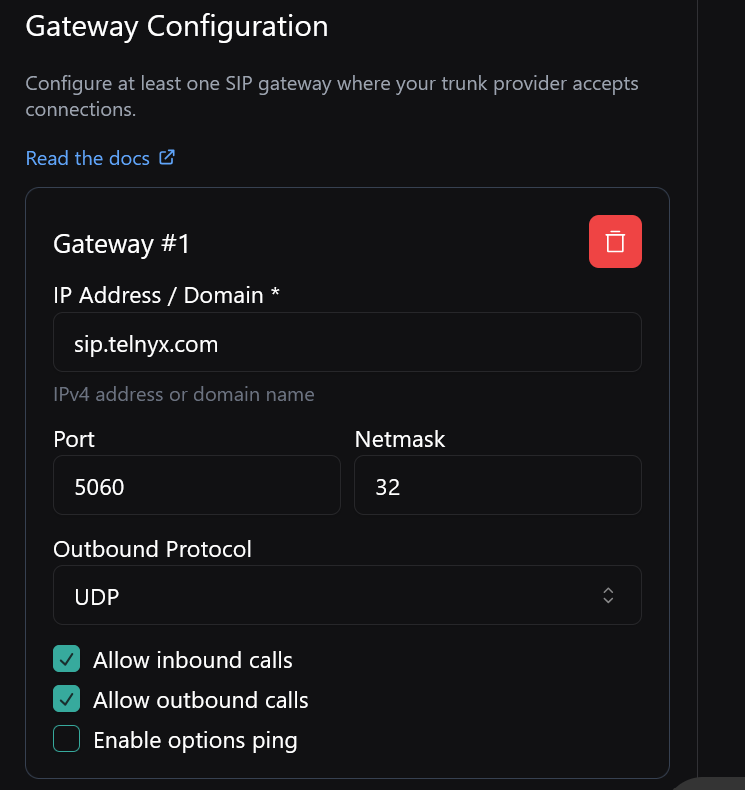Open the Outbound Protocol dropdown showing UDP
This screenshot has width=745, height=790.
346,596
